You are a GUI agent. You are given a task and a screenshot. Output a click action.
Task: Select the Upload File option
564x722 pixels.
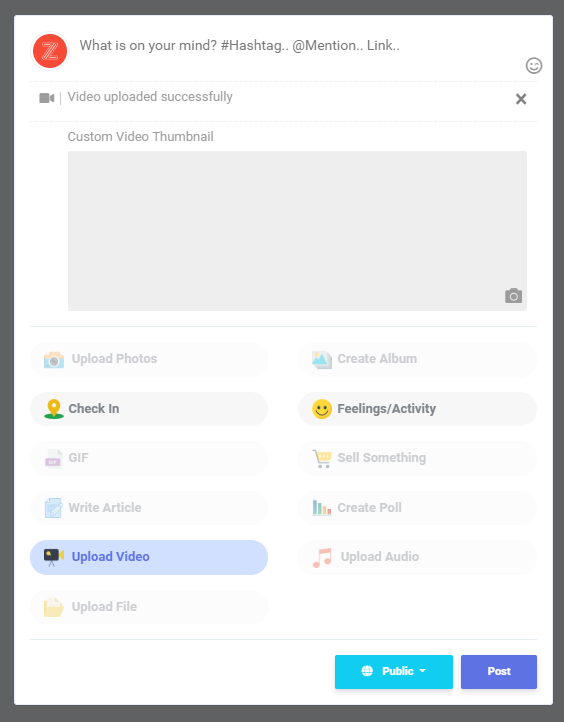(x=149, y=607)
